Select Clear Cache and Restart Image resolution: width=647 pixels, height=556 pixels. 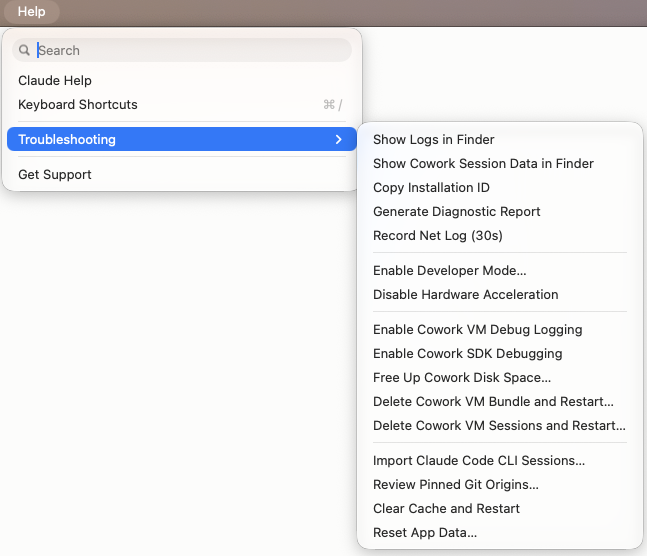tap(500, 508)
